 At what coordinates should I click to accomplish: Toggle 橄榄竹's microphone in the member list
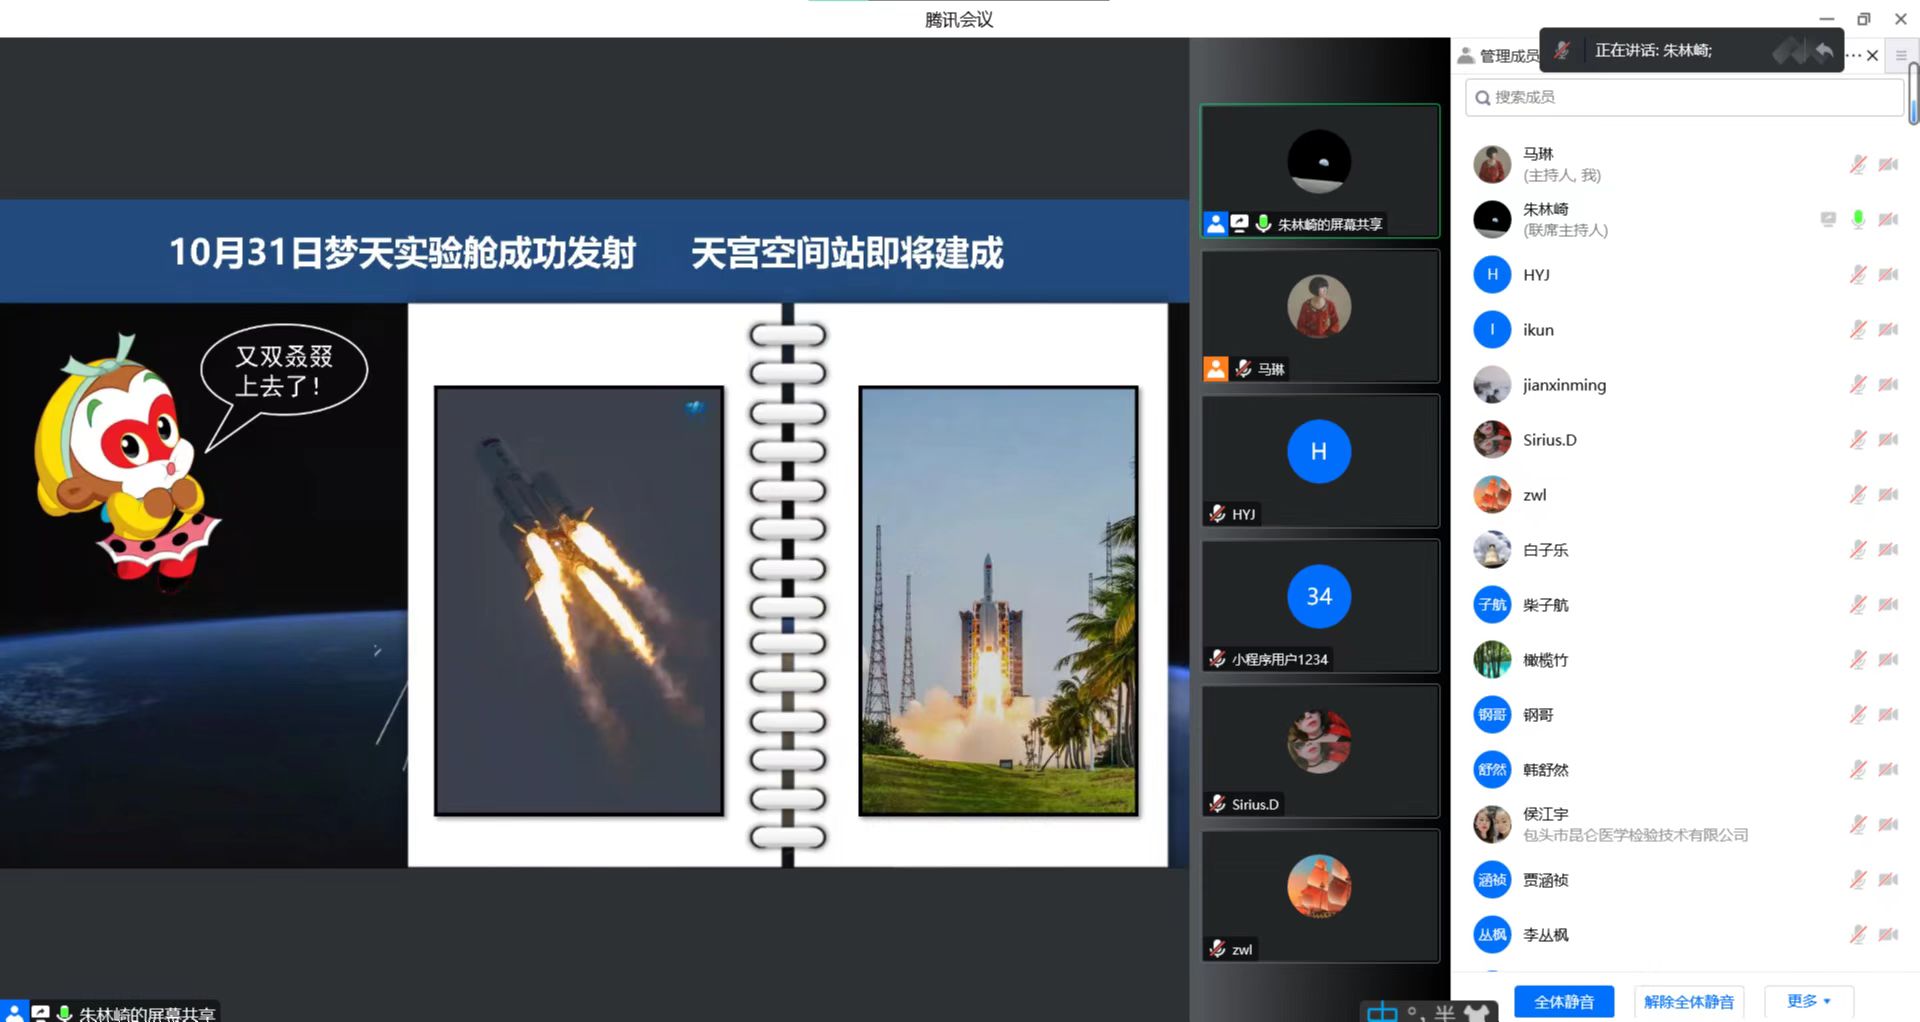(1858, 660)
